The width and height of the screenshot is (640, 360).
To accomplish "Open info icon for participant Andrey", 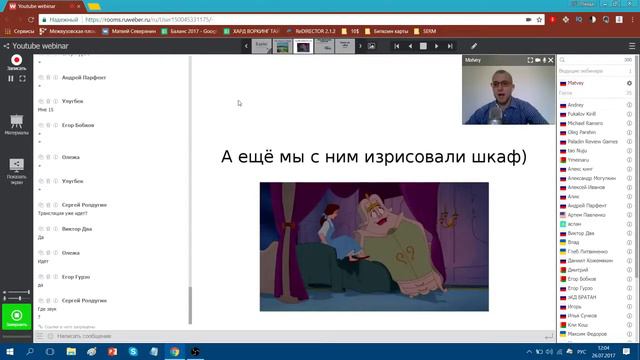I will pyautogui.click(x=629, y=105).
